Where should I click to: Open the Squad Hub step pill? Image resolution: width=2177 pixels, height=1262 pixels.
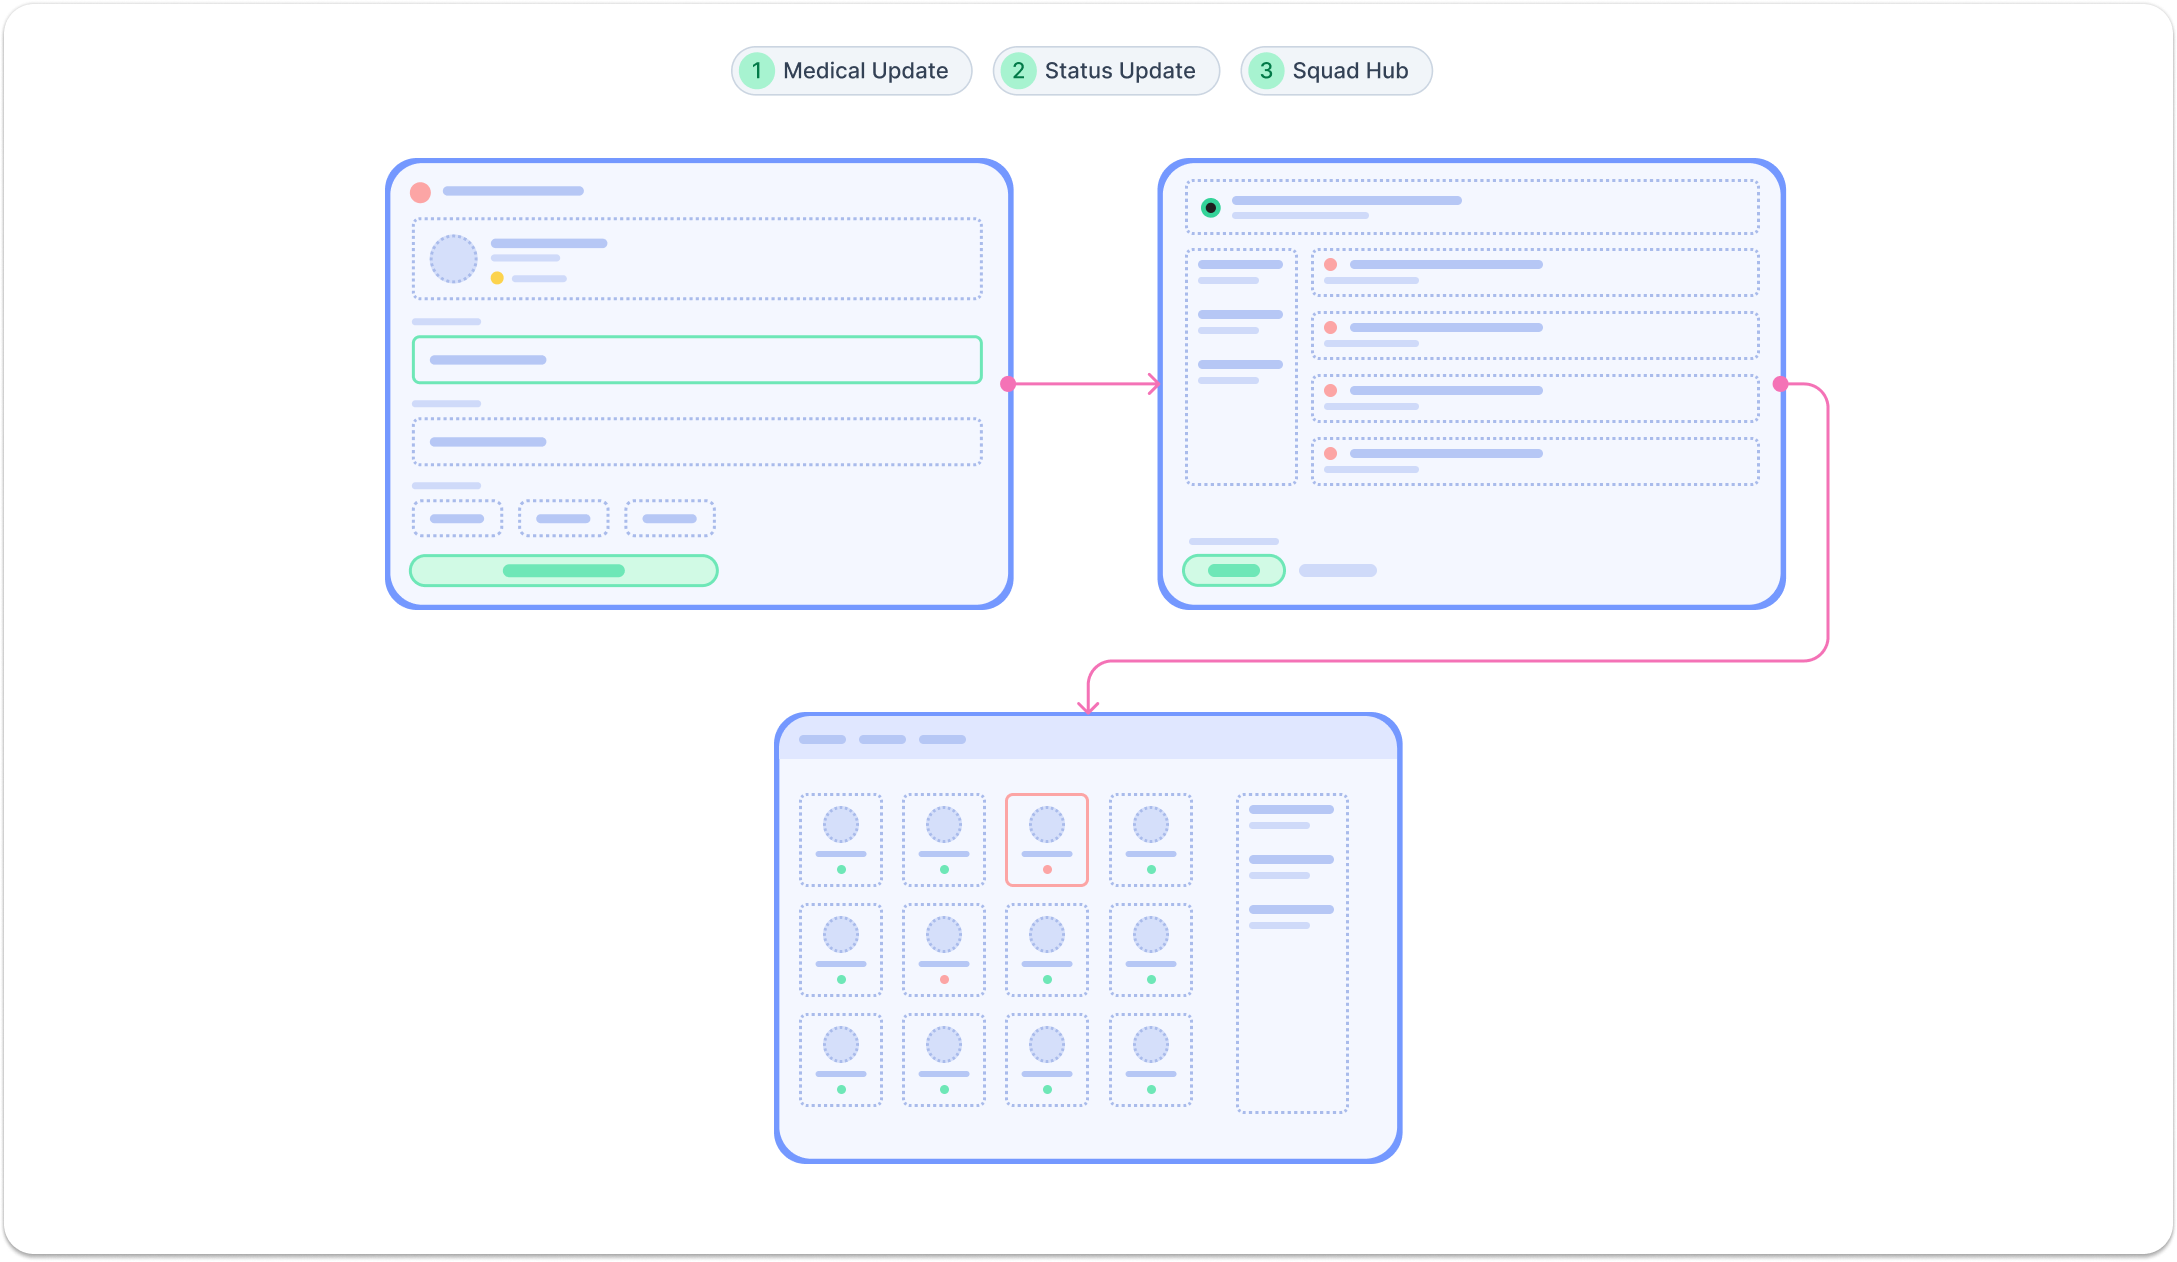[x=1336, y=71]
